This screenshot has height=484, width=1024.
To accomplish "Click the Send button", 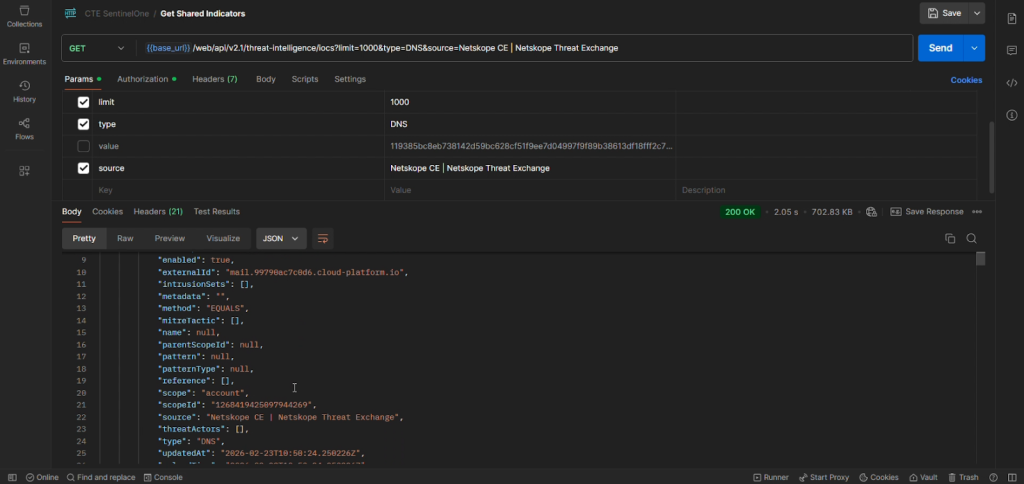I will (x=940, y=48).
